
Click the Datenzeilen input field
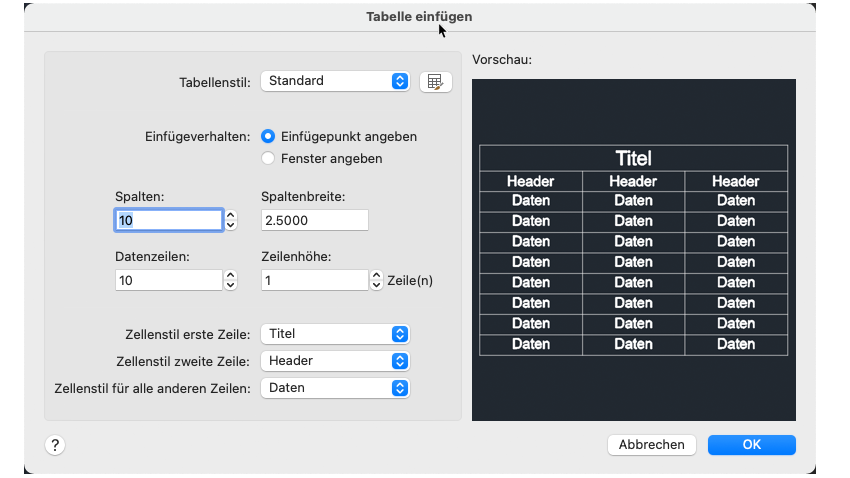[x=168, y=281]
